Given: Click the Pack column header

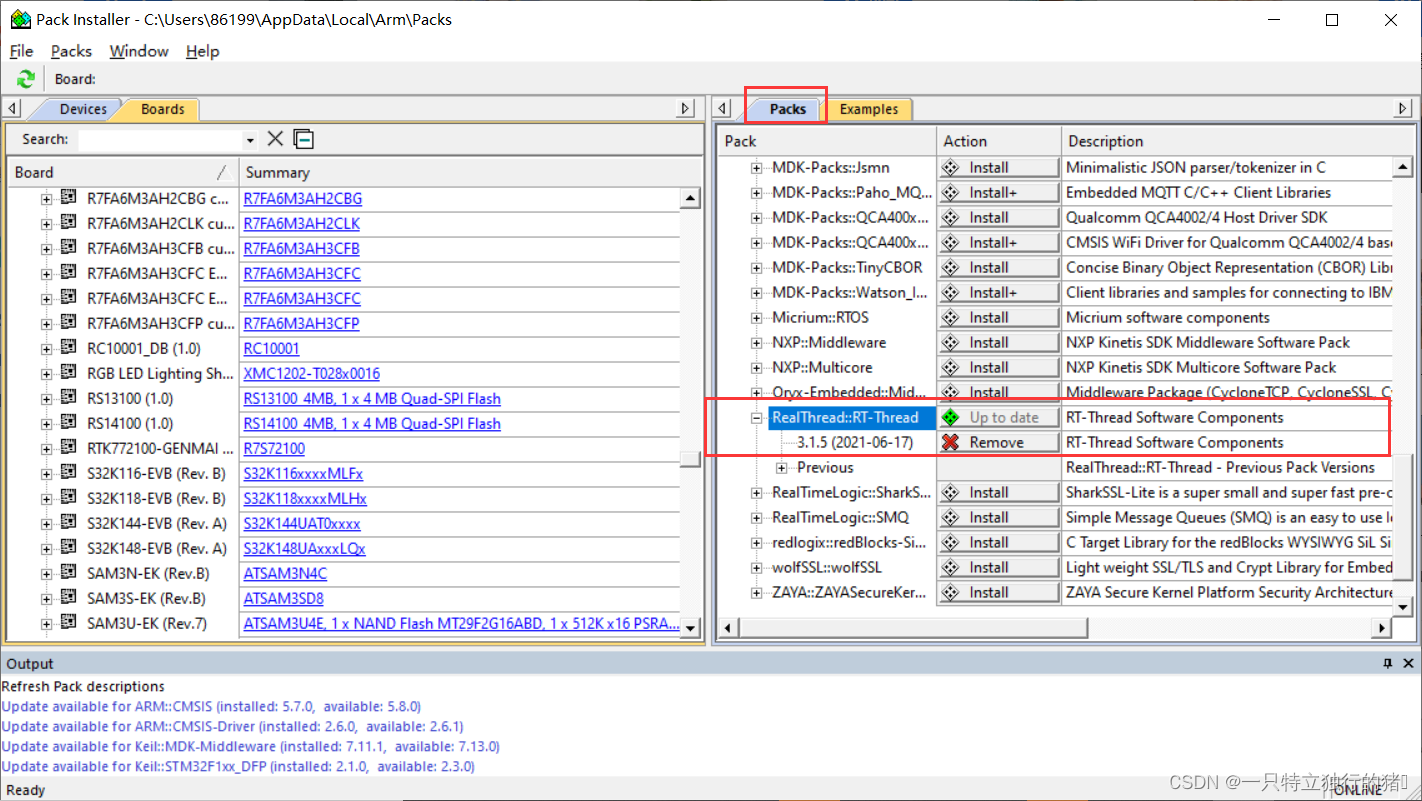Looking at the screenshot, I should click(x=827, y=141).
